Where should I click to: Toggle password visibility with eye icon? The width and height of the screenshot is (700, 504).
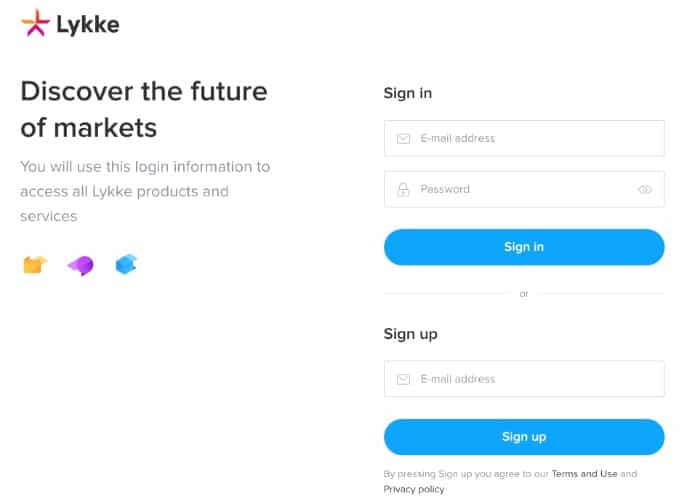[645, 190]
